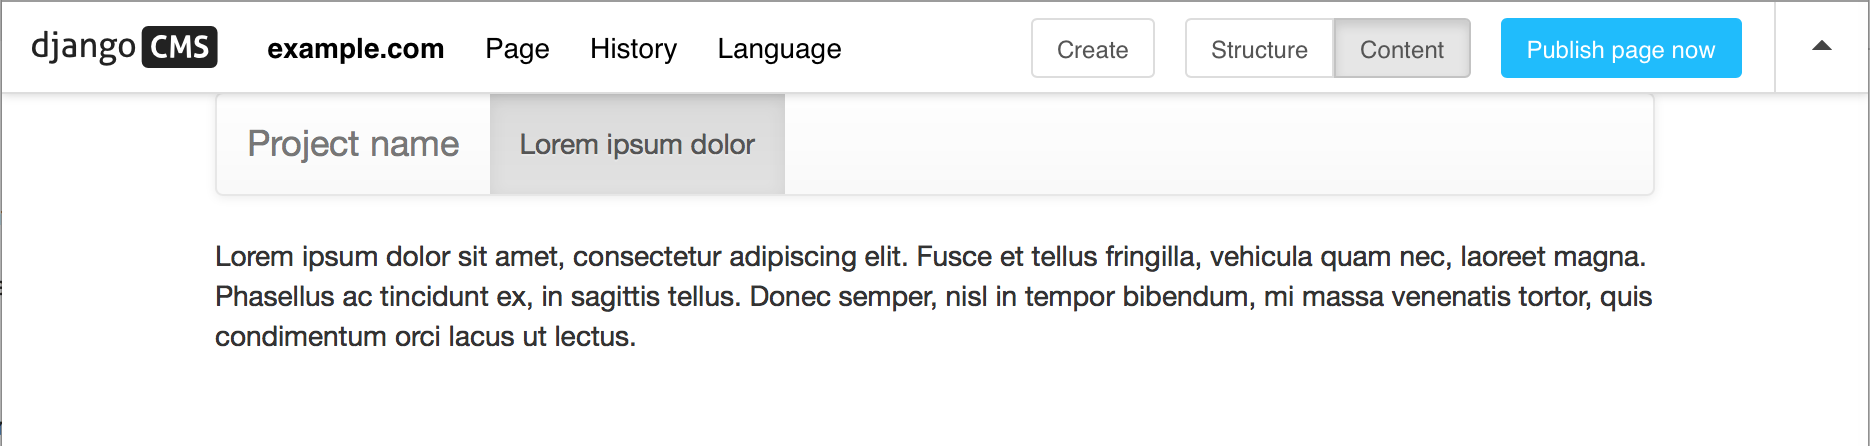Click the black CMS badge in logo
The height and width of the screenshot is (446, 1870).
pyautogui.click(x=180, y=47)
